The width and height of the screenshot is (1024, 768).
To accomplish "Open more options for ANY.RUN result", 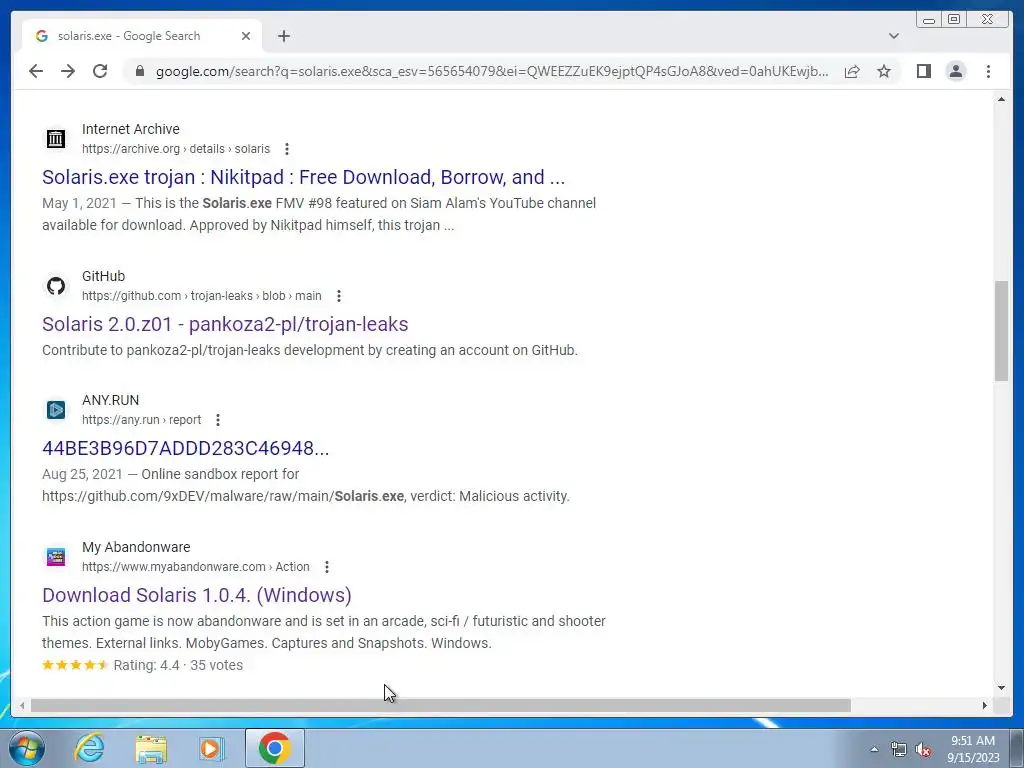I will (x=217, y=420).
